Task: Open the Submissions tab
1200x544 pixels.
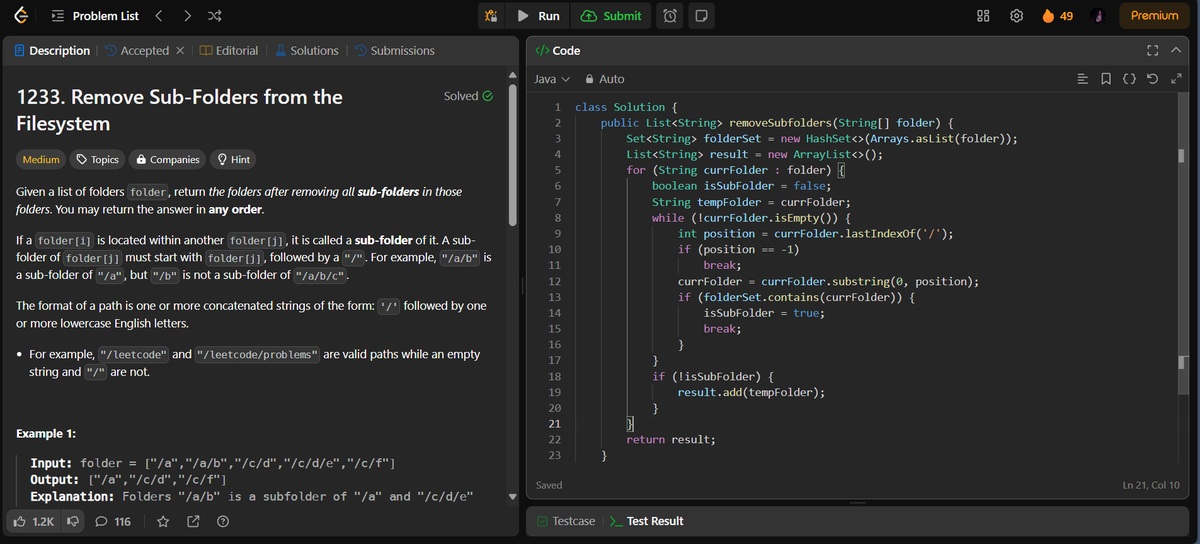Action: tap(394, 50)
